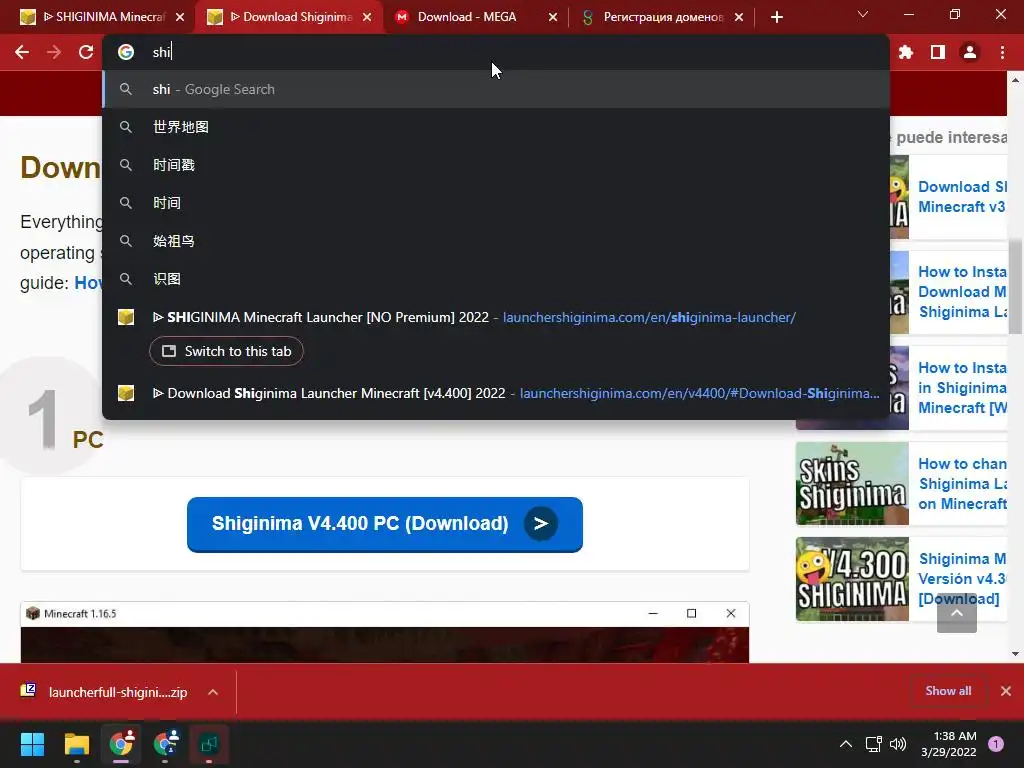The width and height of the screenshot is (1024, 768).
Task: Click 'Switch to this tab' button
Action: 226,351
